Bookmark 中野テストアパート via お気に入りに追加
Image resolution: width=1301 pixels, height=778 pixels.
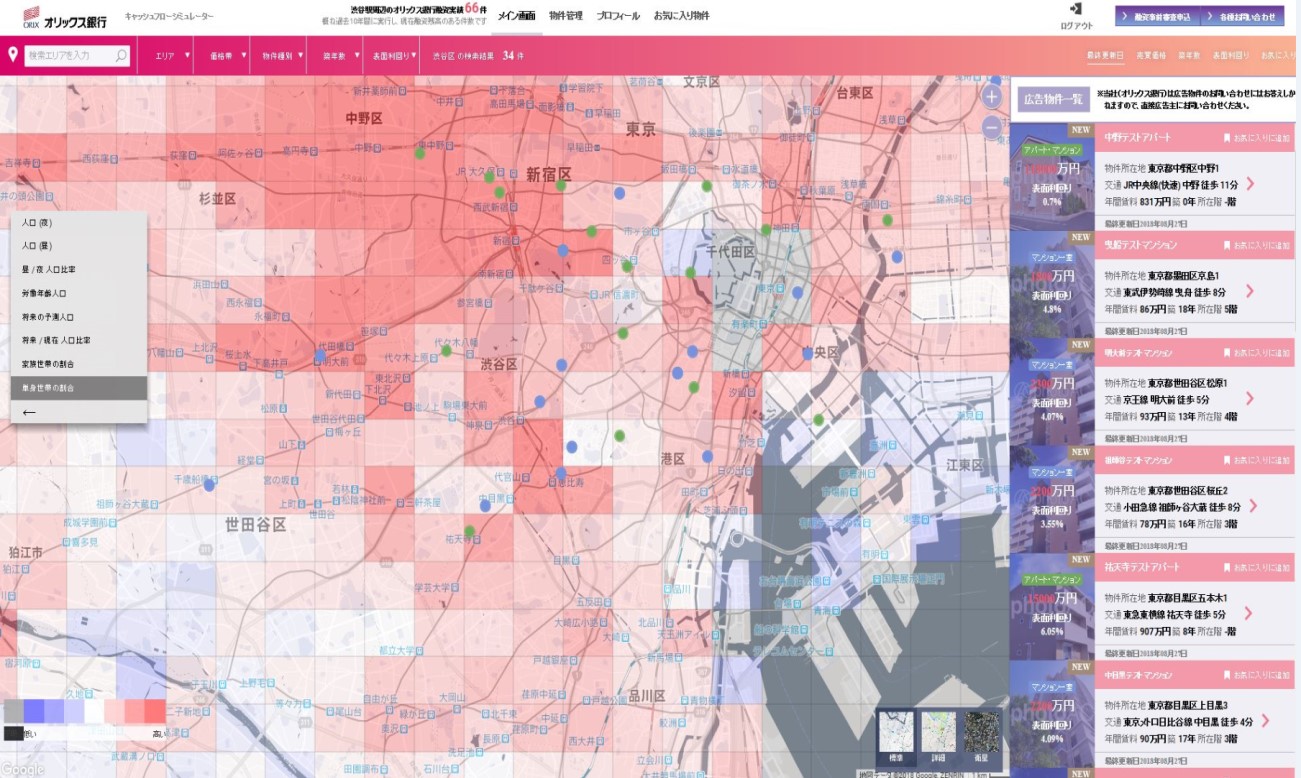click(x=1256, y=137)
